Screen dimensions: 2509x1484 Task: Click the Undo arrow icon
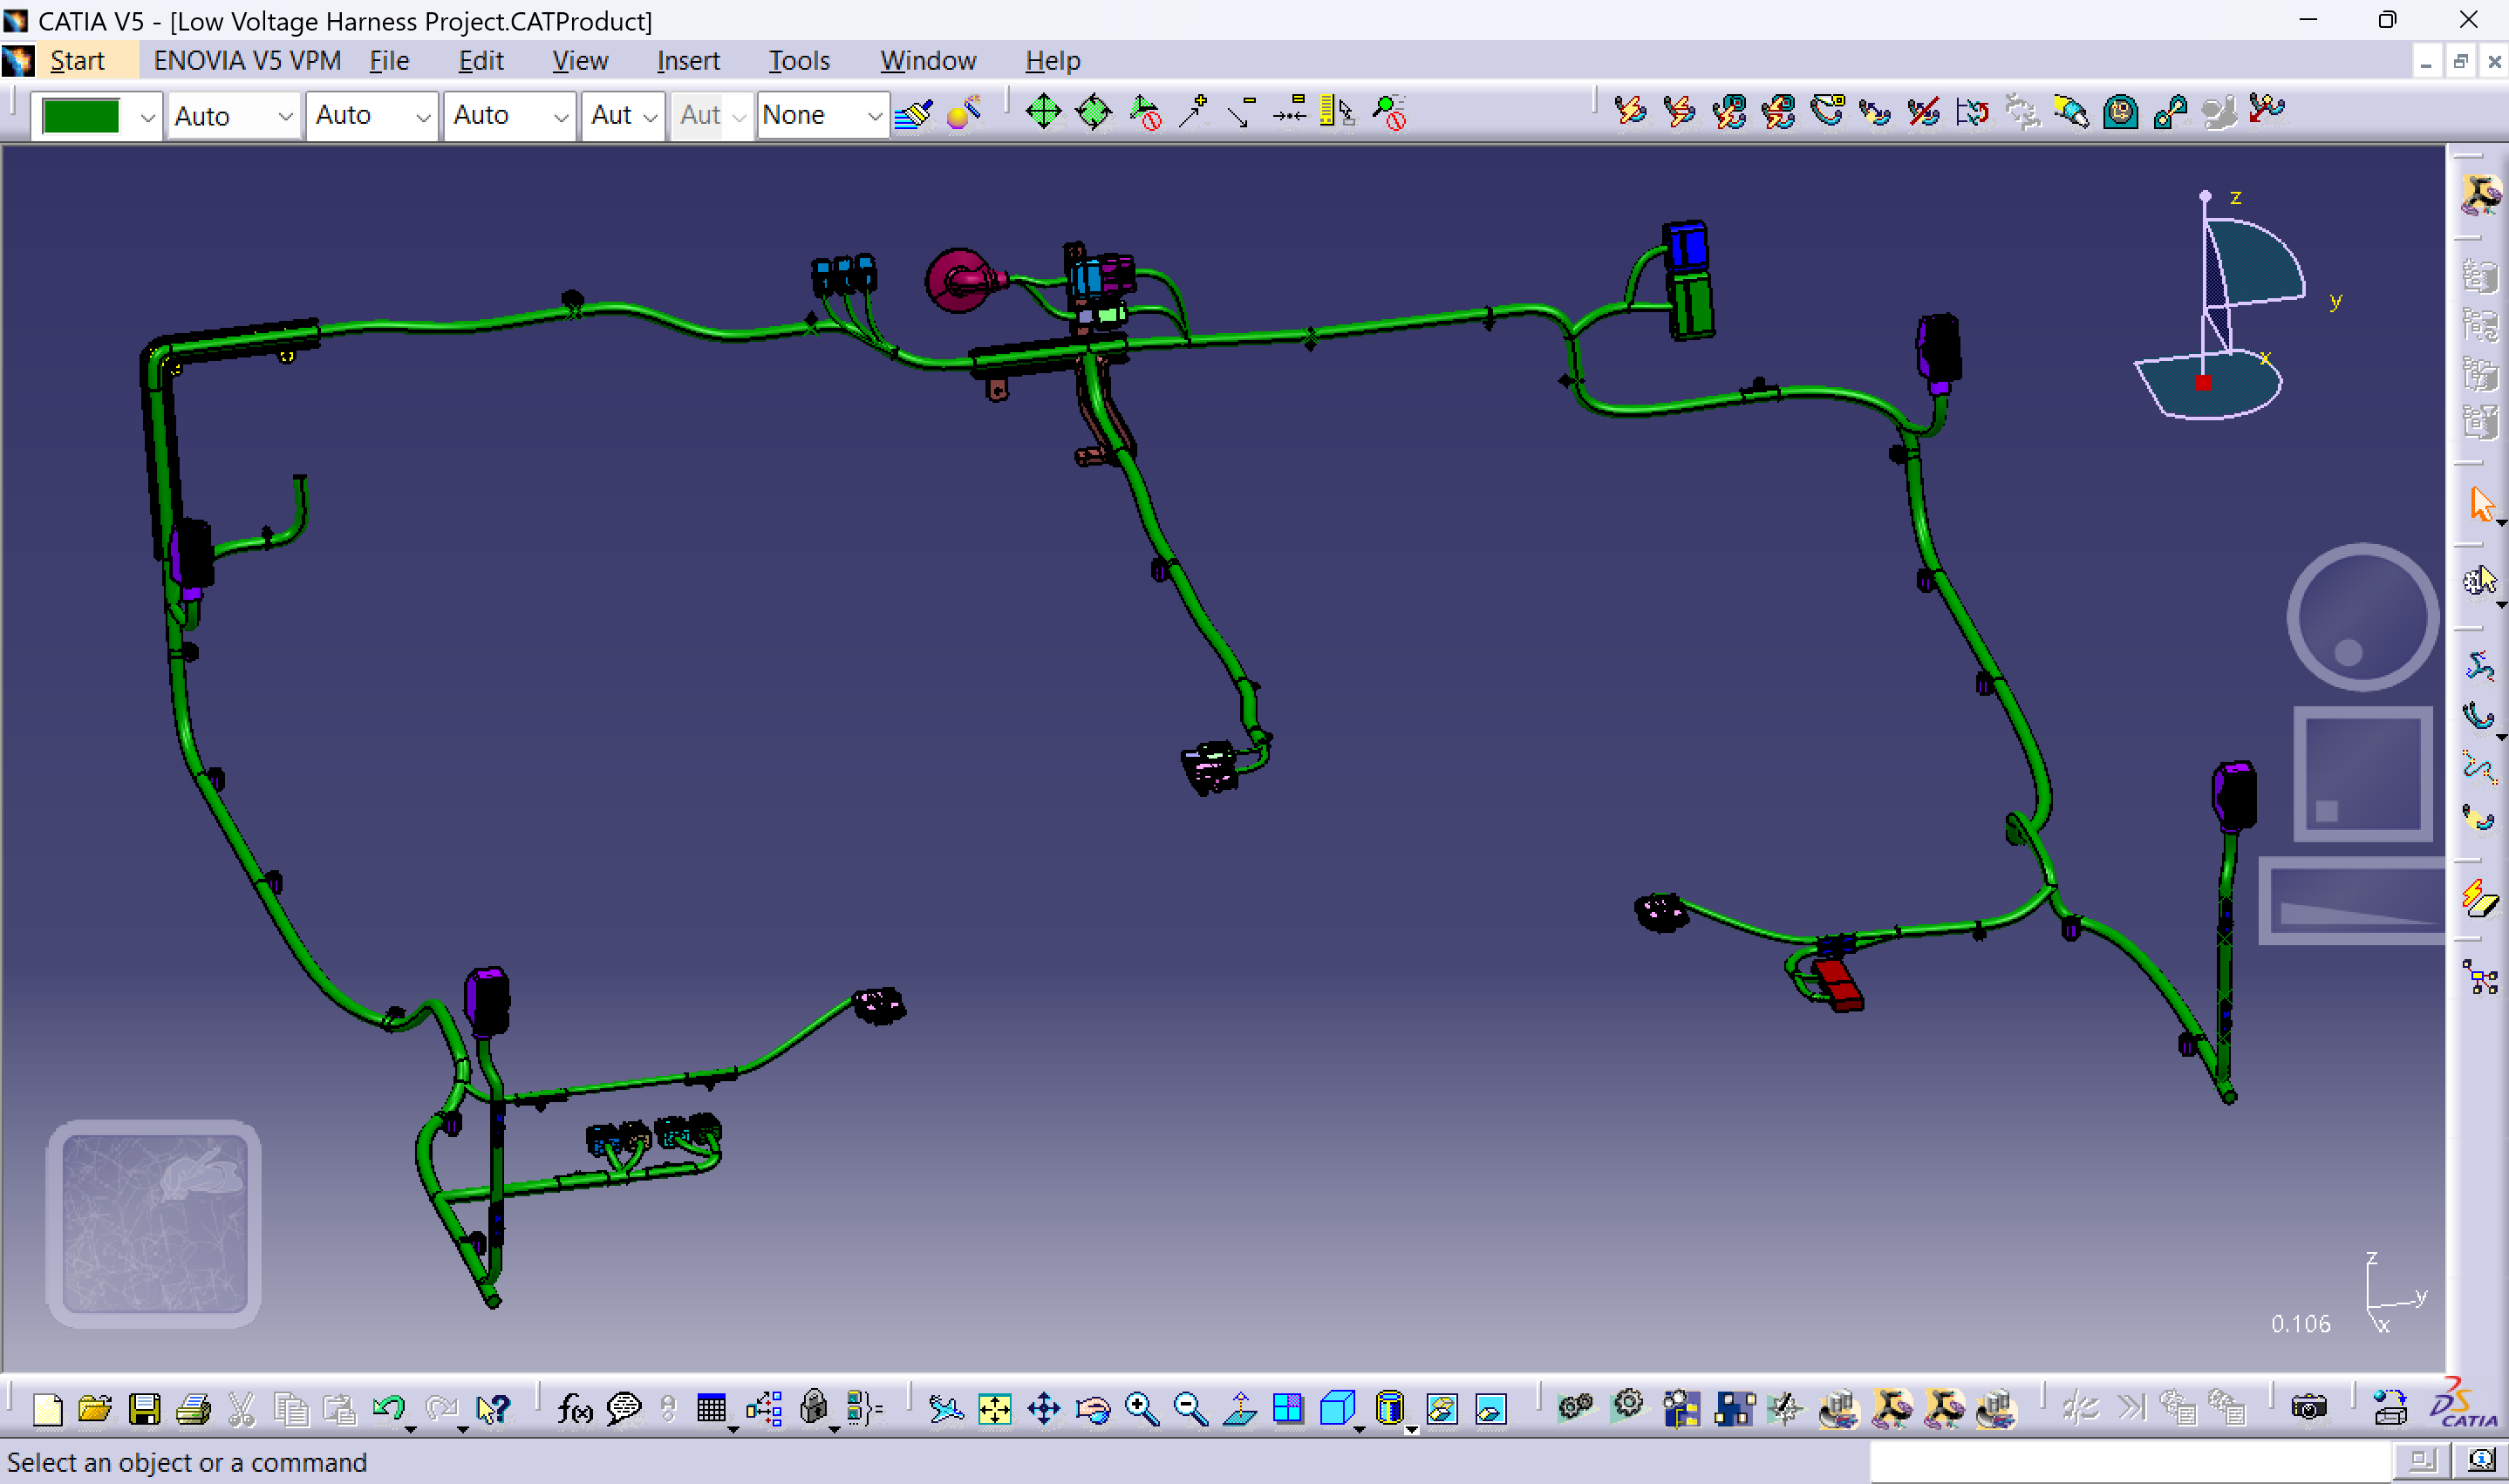[x=388, y=1409]
